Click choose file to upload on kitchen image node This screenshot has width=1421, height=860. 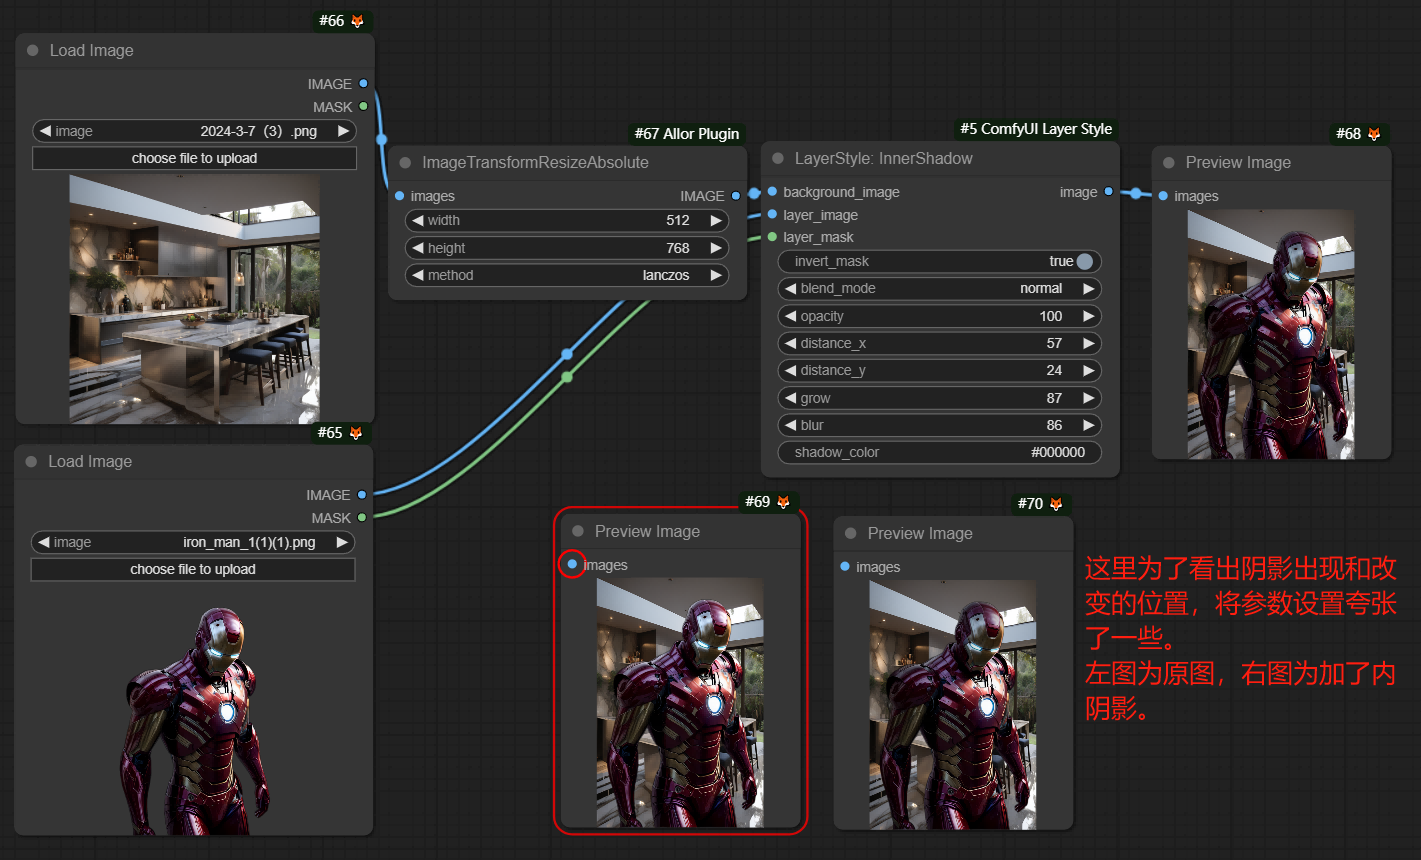[194, 158]
